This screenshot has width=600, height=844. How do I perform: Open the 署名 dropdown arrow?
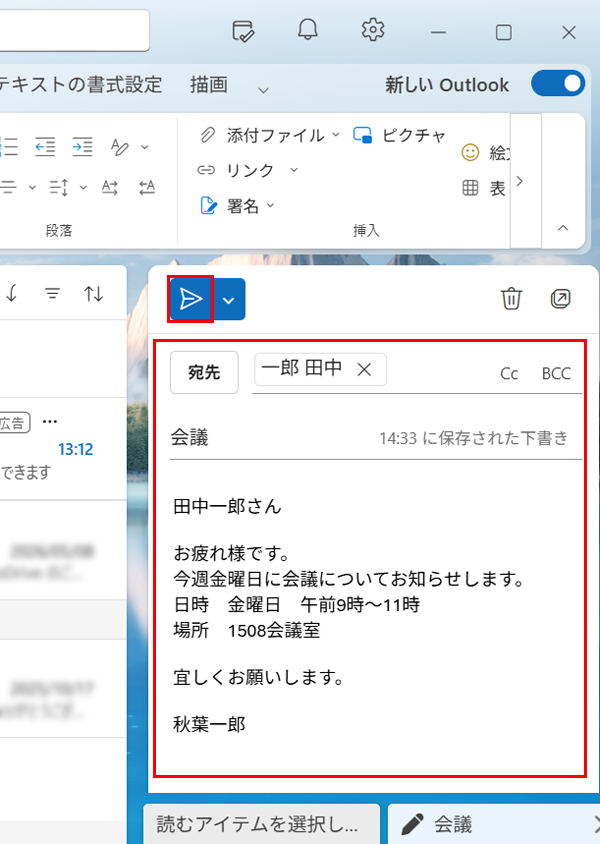click(270, 205)
